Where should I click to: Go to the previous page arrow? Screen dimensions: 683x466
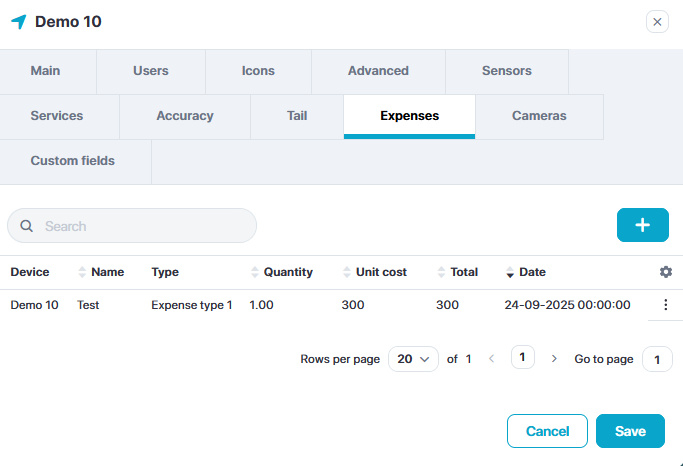[x=491, y=359]
